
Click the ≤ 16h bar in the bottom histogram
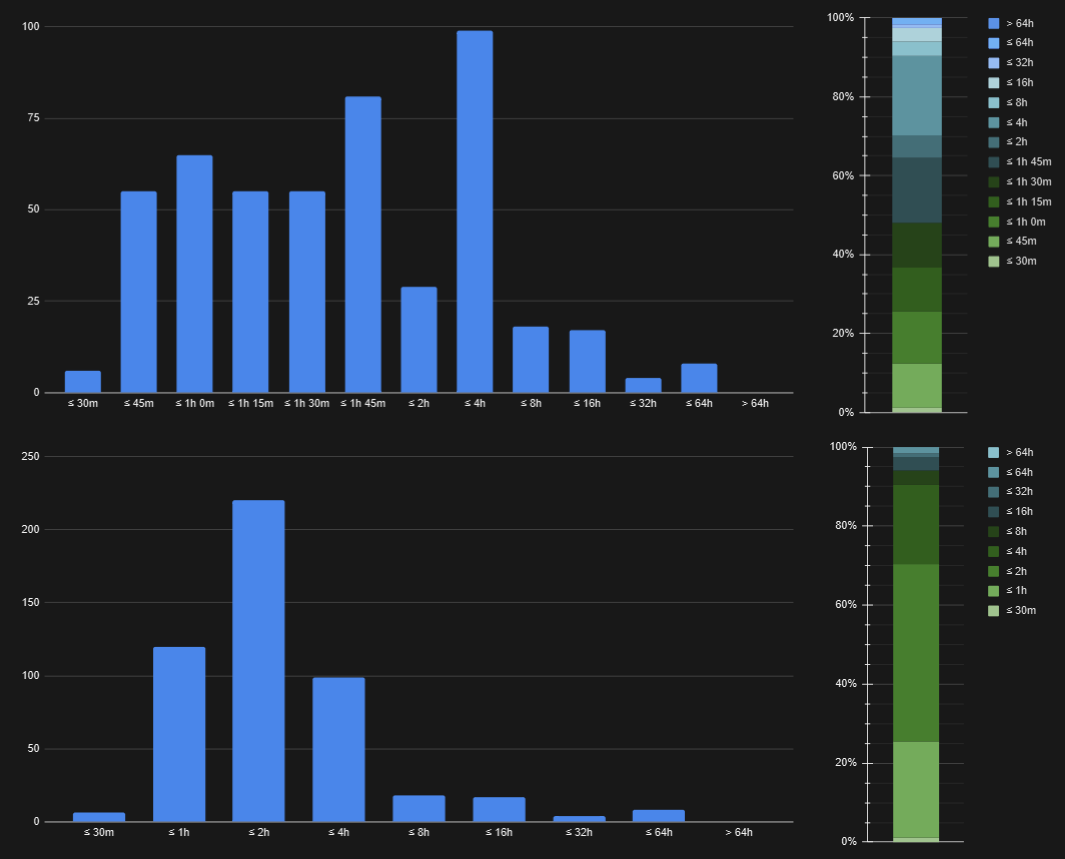pyautogui.click(x=499, y=809)
